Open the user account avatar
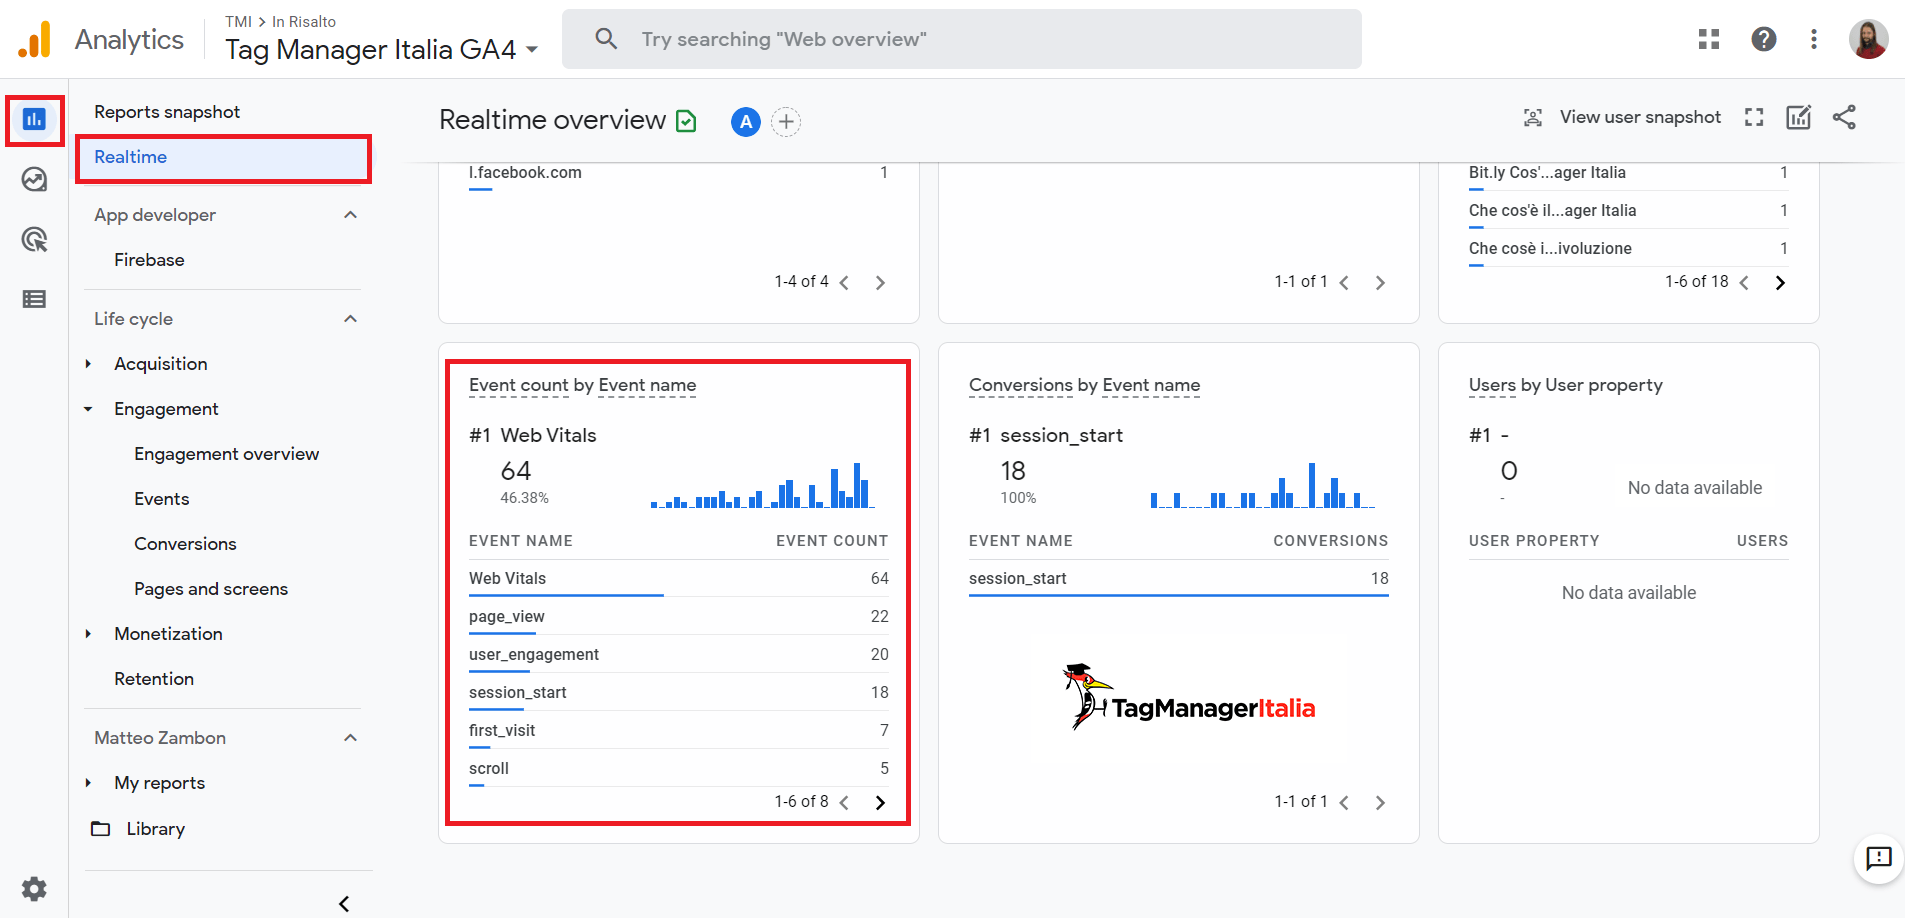 [x=1868, y=39]
